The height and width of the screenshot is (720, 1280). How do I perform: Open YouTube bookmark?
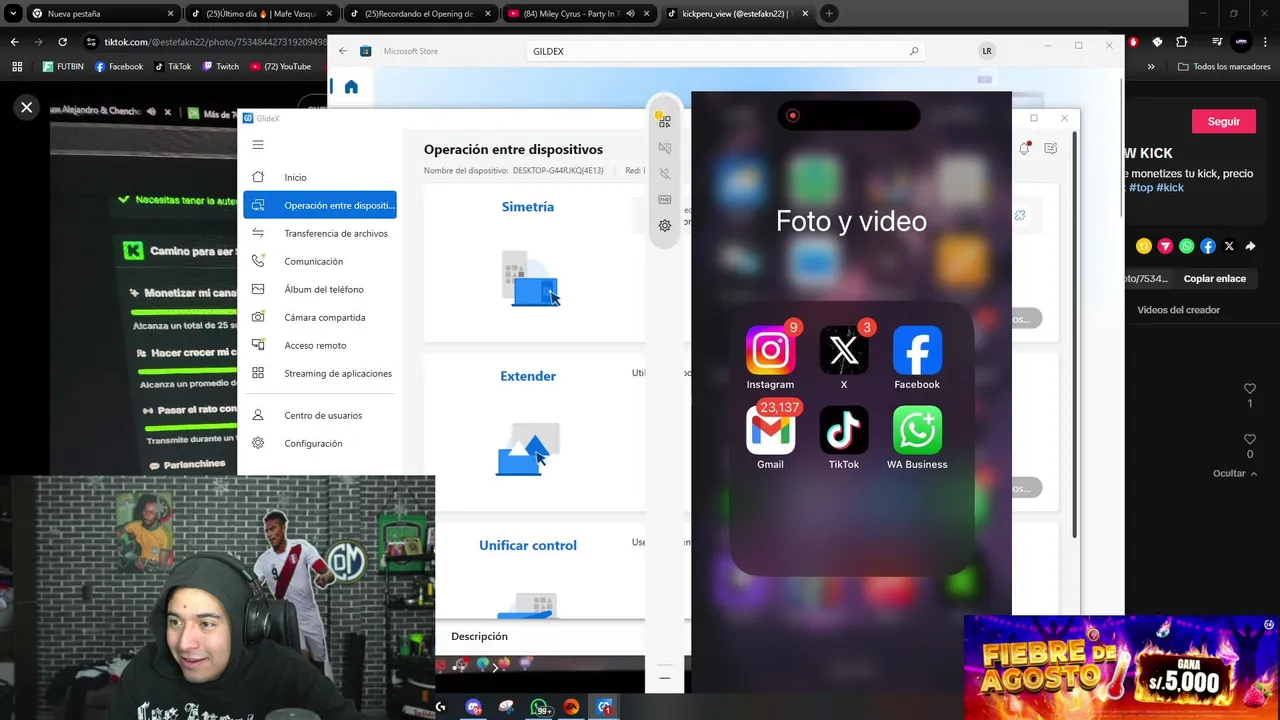tap(281, 67)
